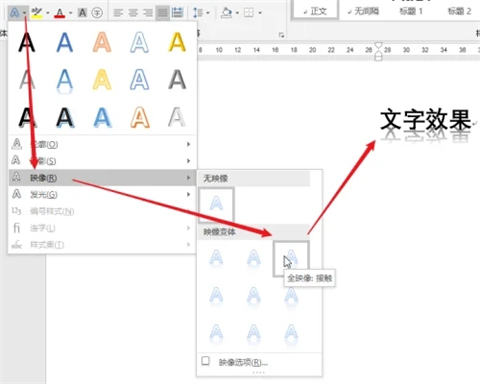Apply the red font color A
Screen dimensions: 480x384
point(59,13)
